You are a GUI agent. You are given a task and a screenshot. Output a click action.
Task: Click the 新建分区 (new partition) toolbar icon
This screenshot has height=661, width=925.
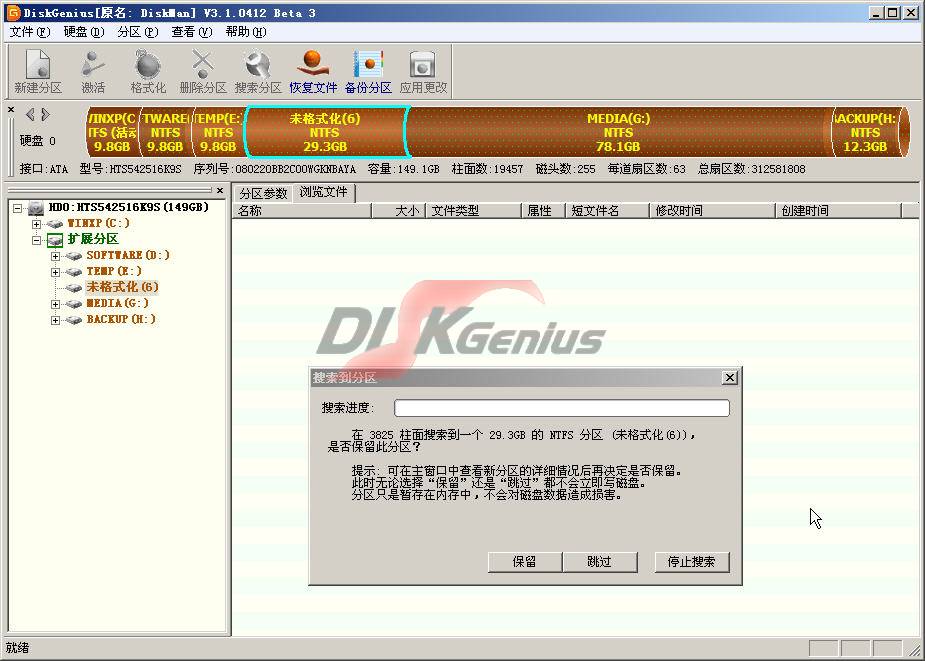[x=38, y=71]
